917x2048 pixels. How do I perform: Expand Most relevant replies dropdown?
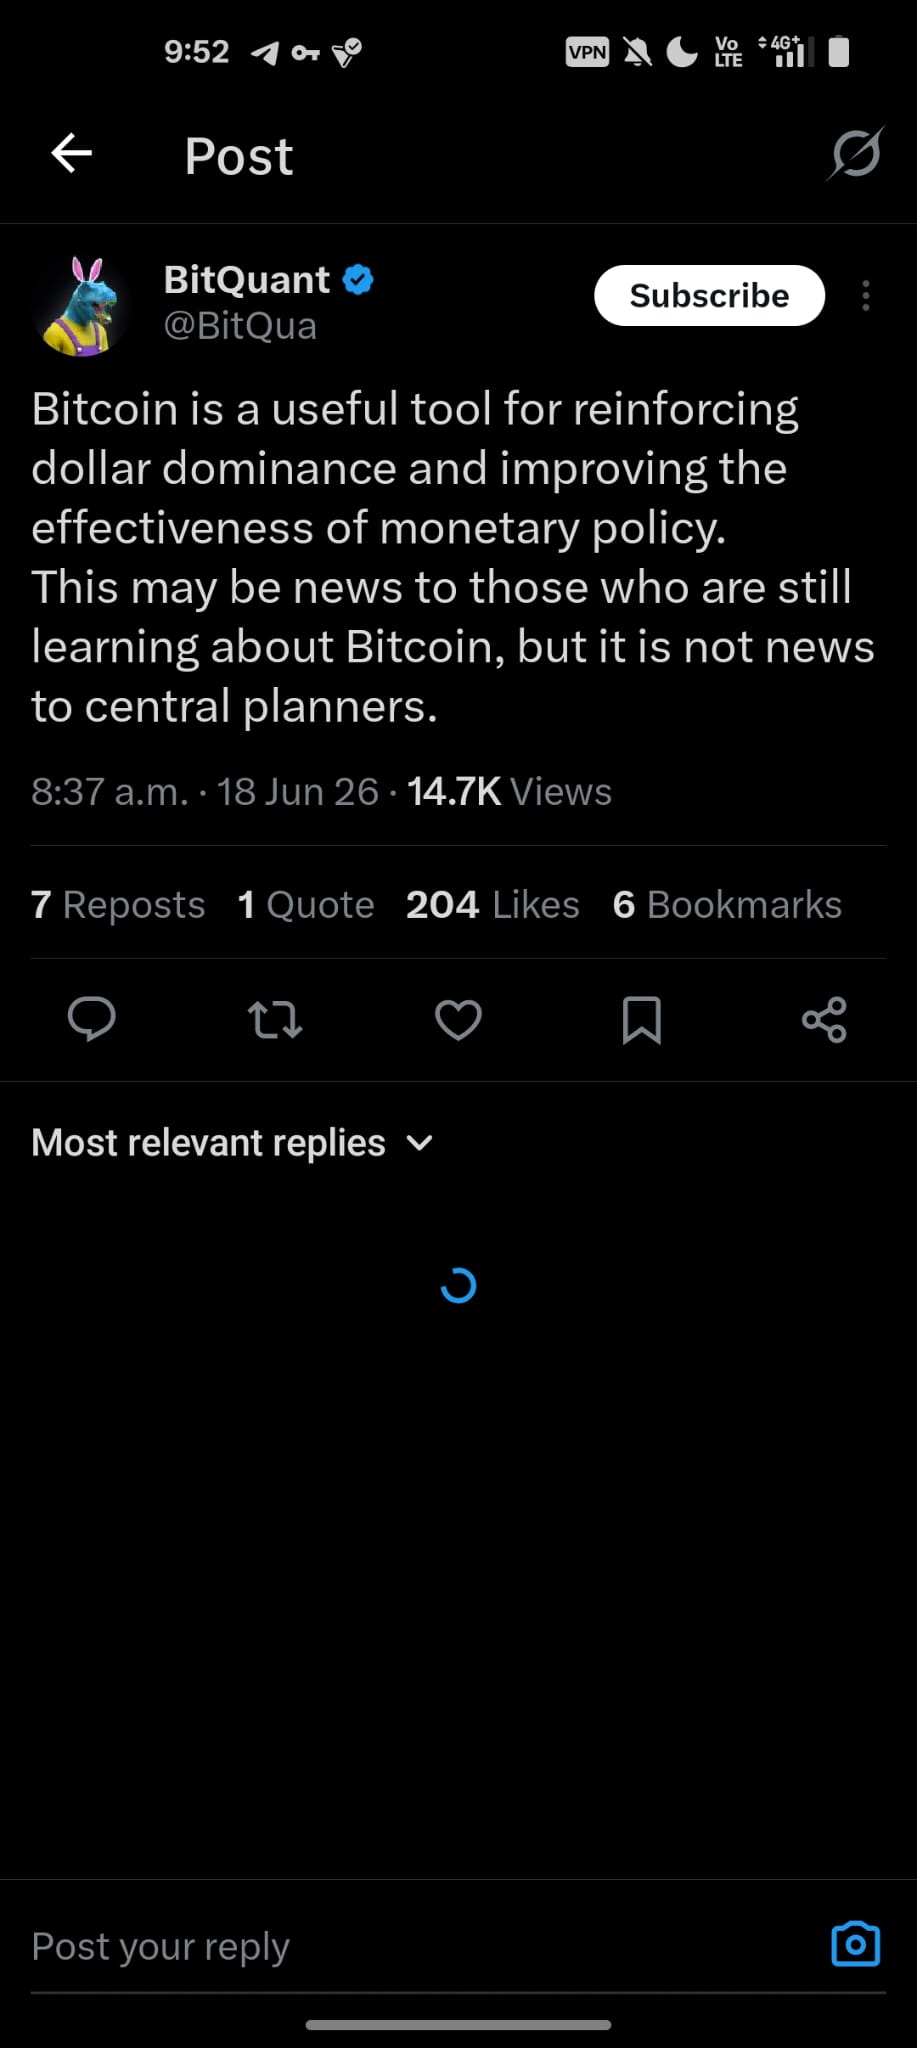point(232,1142)
